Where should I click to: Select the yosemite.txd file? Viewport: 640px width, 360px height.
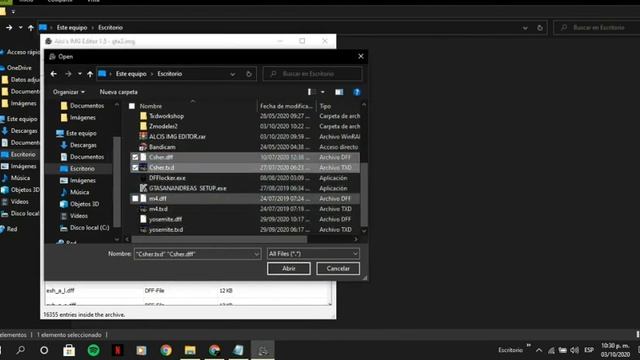pos(166,229)
